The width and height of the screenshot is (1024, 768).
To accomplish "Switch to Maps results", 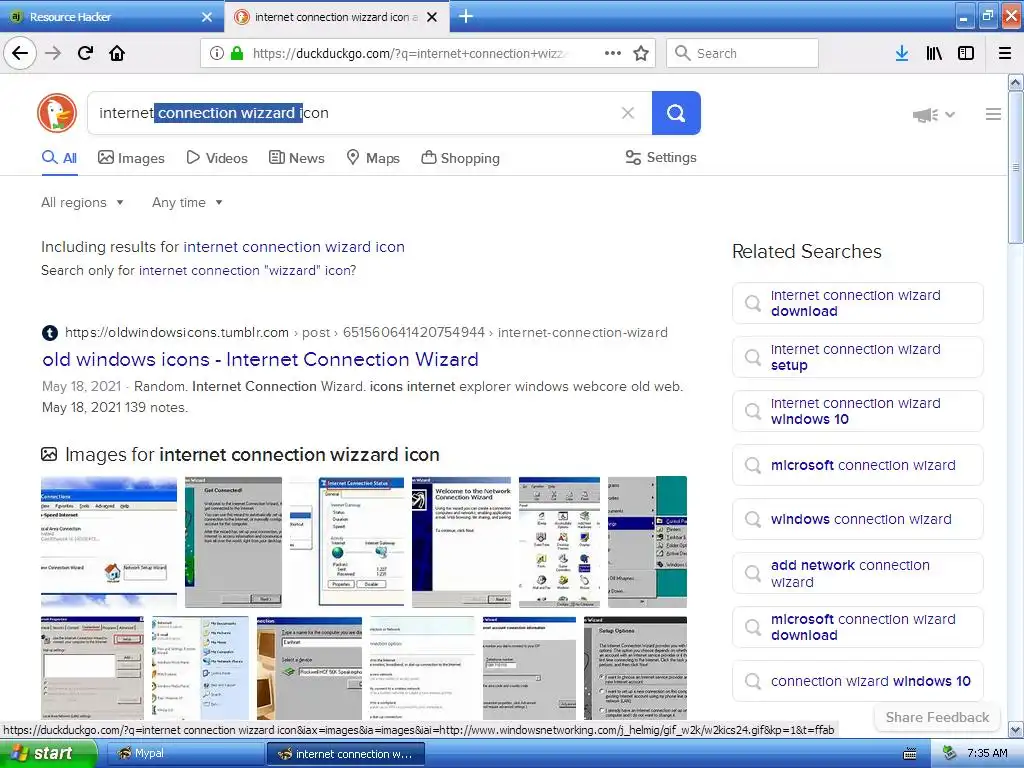I will (x=373, y=158).
